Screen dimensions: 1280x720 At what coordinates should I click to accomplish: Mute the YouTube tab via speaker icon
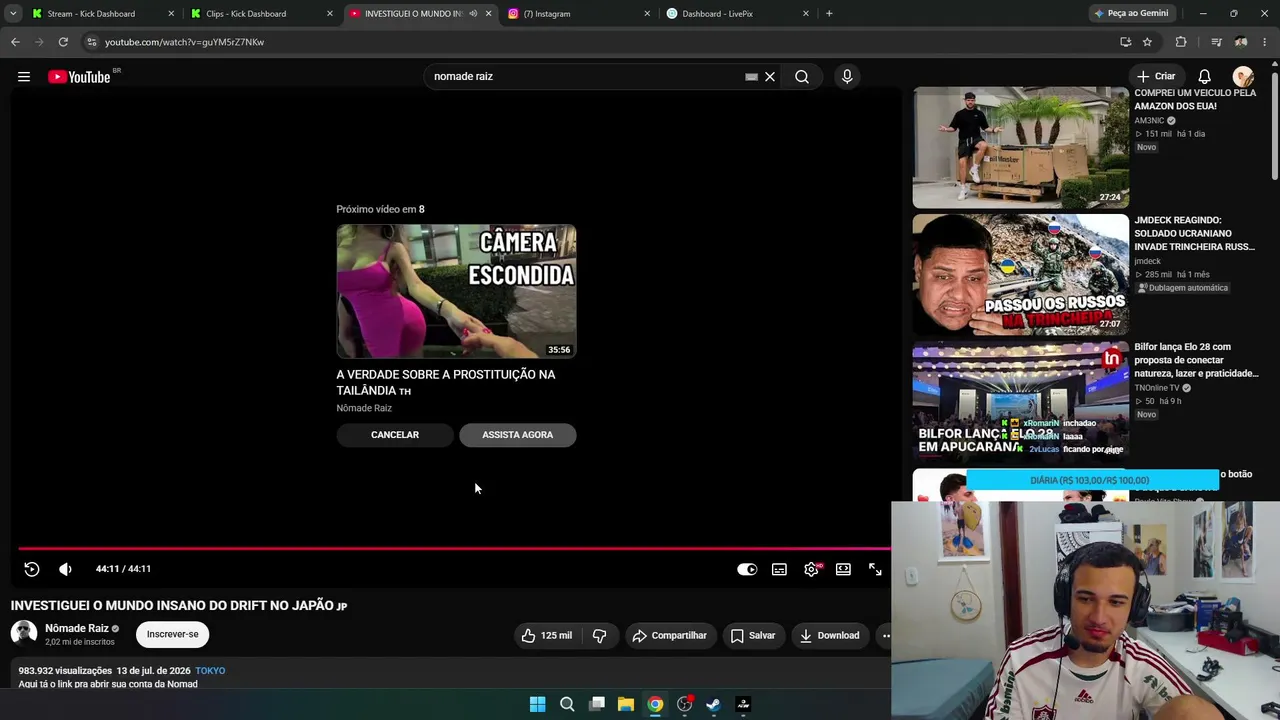click(472, 14)
